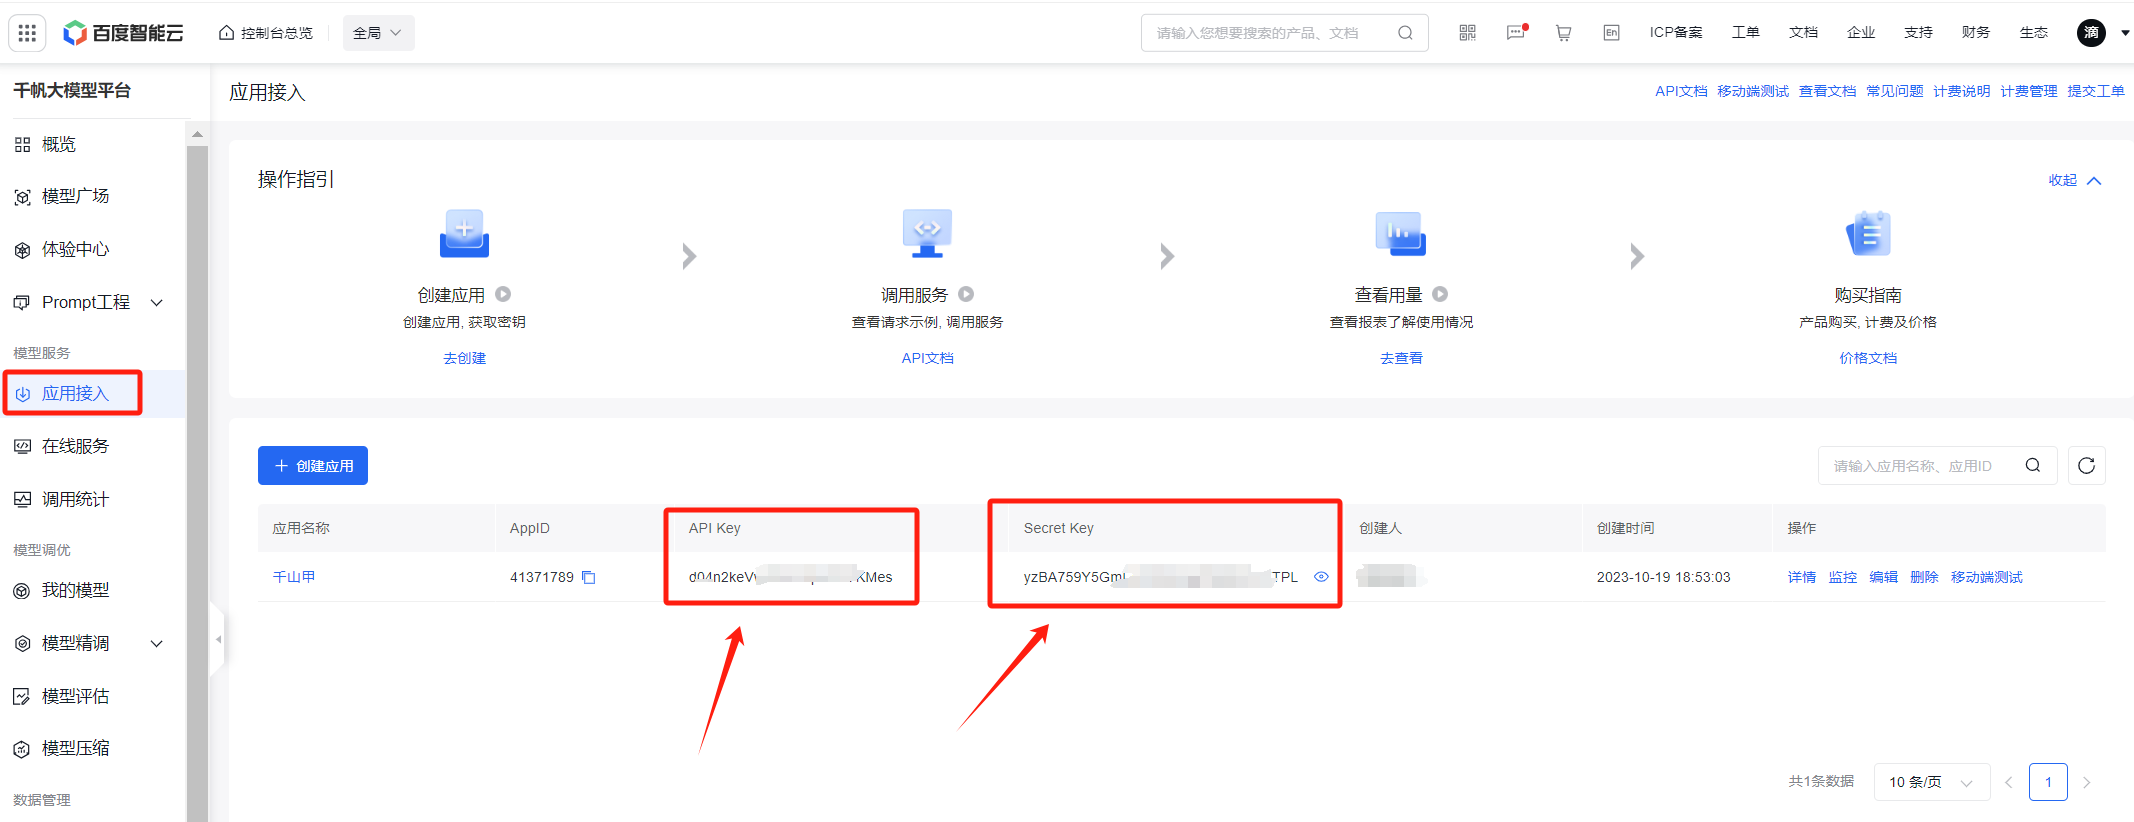This screenshot has width=2134, height=822.
Task: Refresh the application list
Action: [x=2086, y=465]
